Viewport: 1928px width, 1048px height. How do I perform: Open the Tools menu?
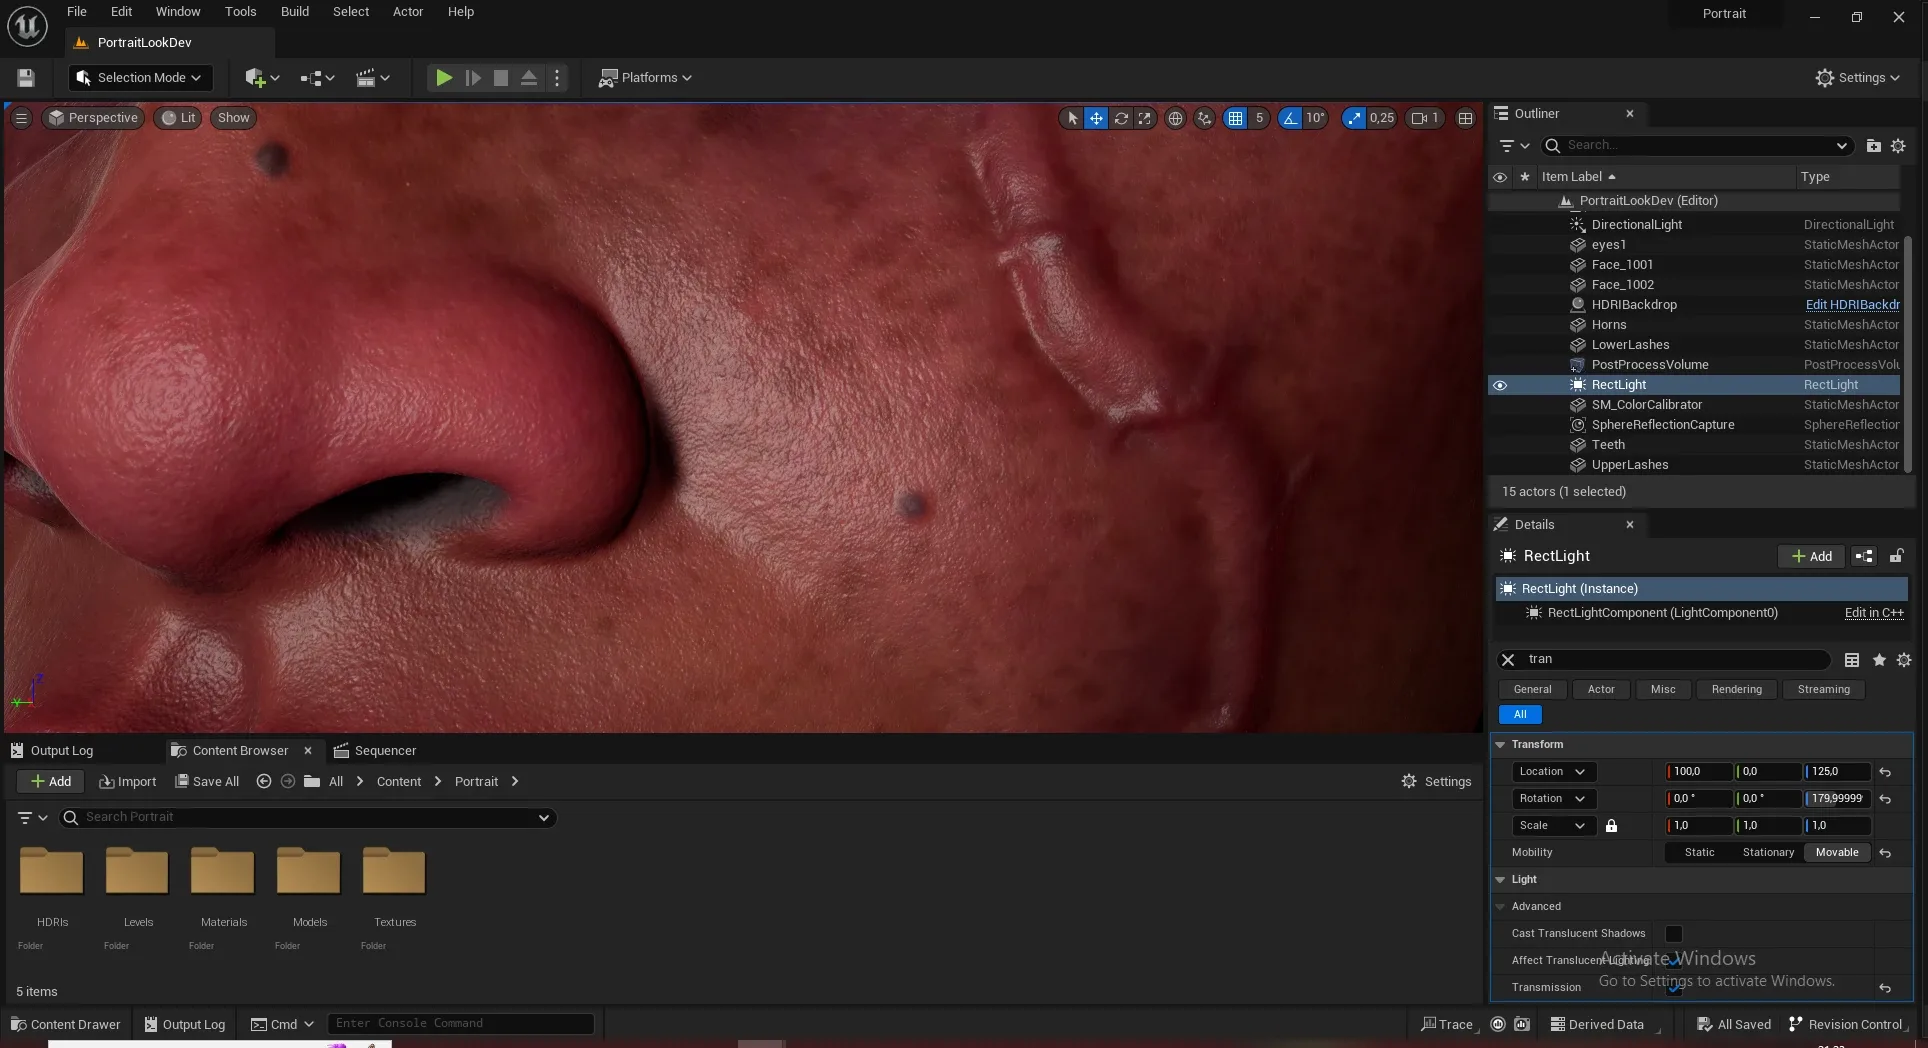pyautogui.click(x=240, y=12)
